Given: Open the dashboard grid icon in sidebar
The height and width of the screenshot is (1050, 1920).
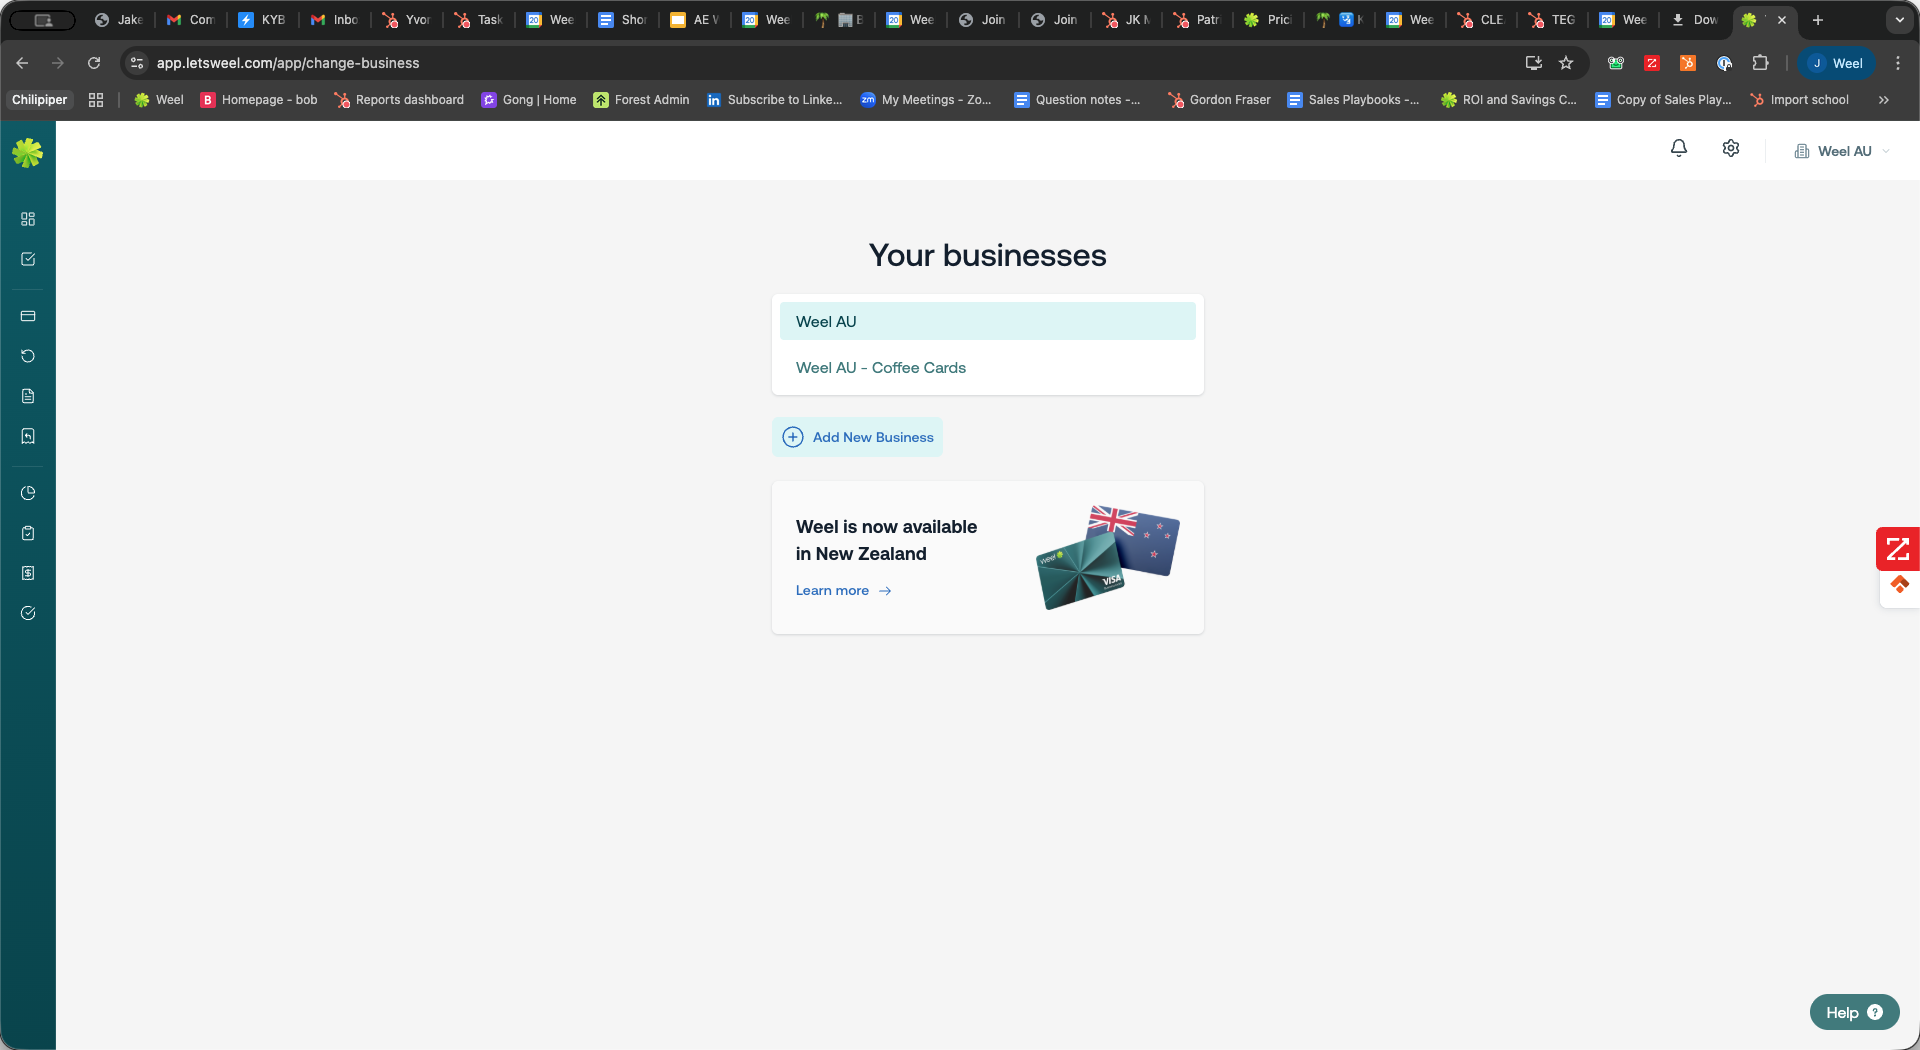Looking at the screenshot, I should [28, 219].
